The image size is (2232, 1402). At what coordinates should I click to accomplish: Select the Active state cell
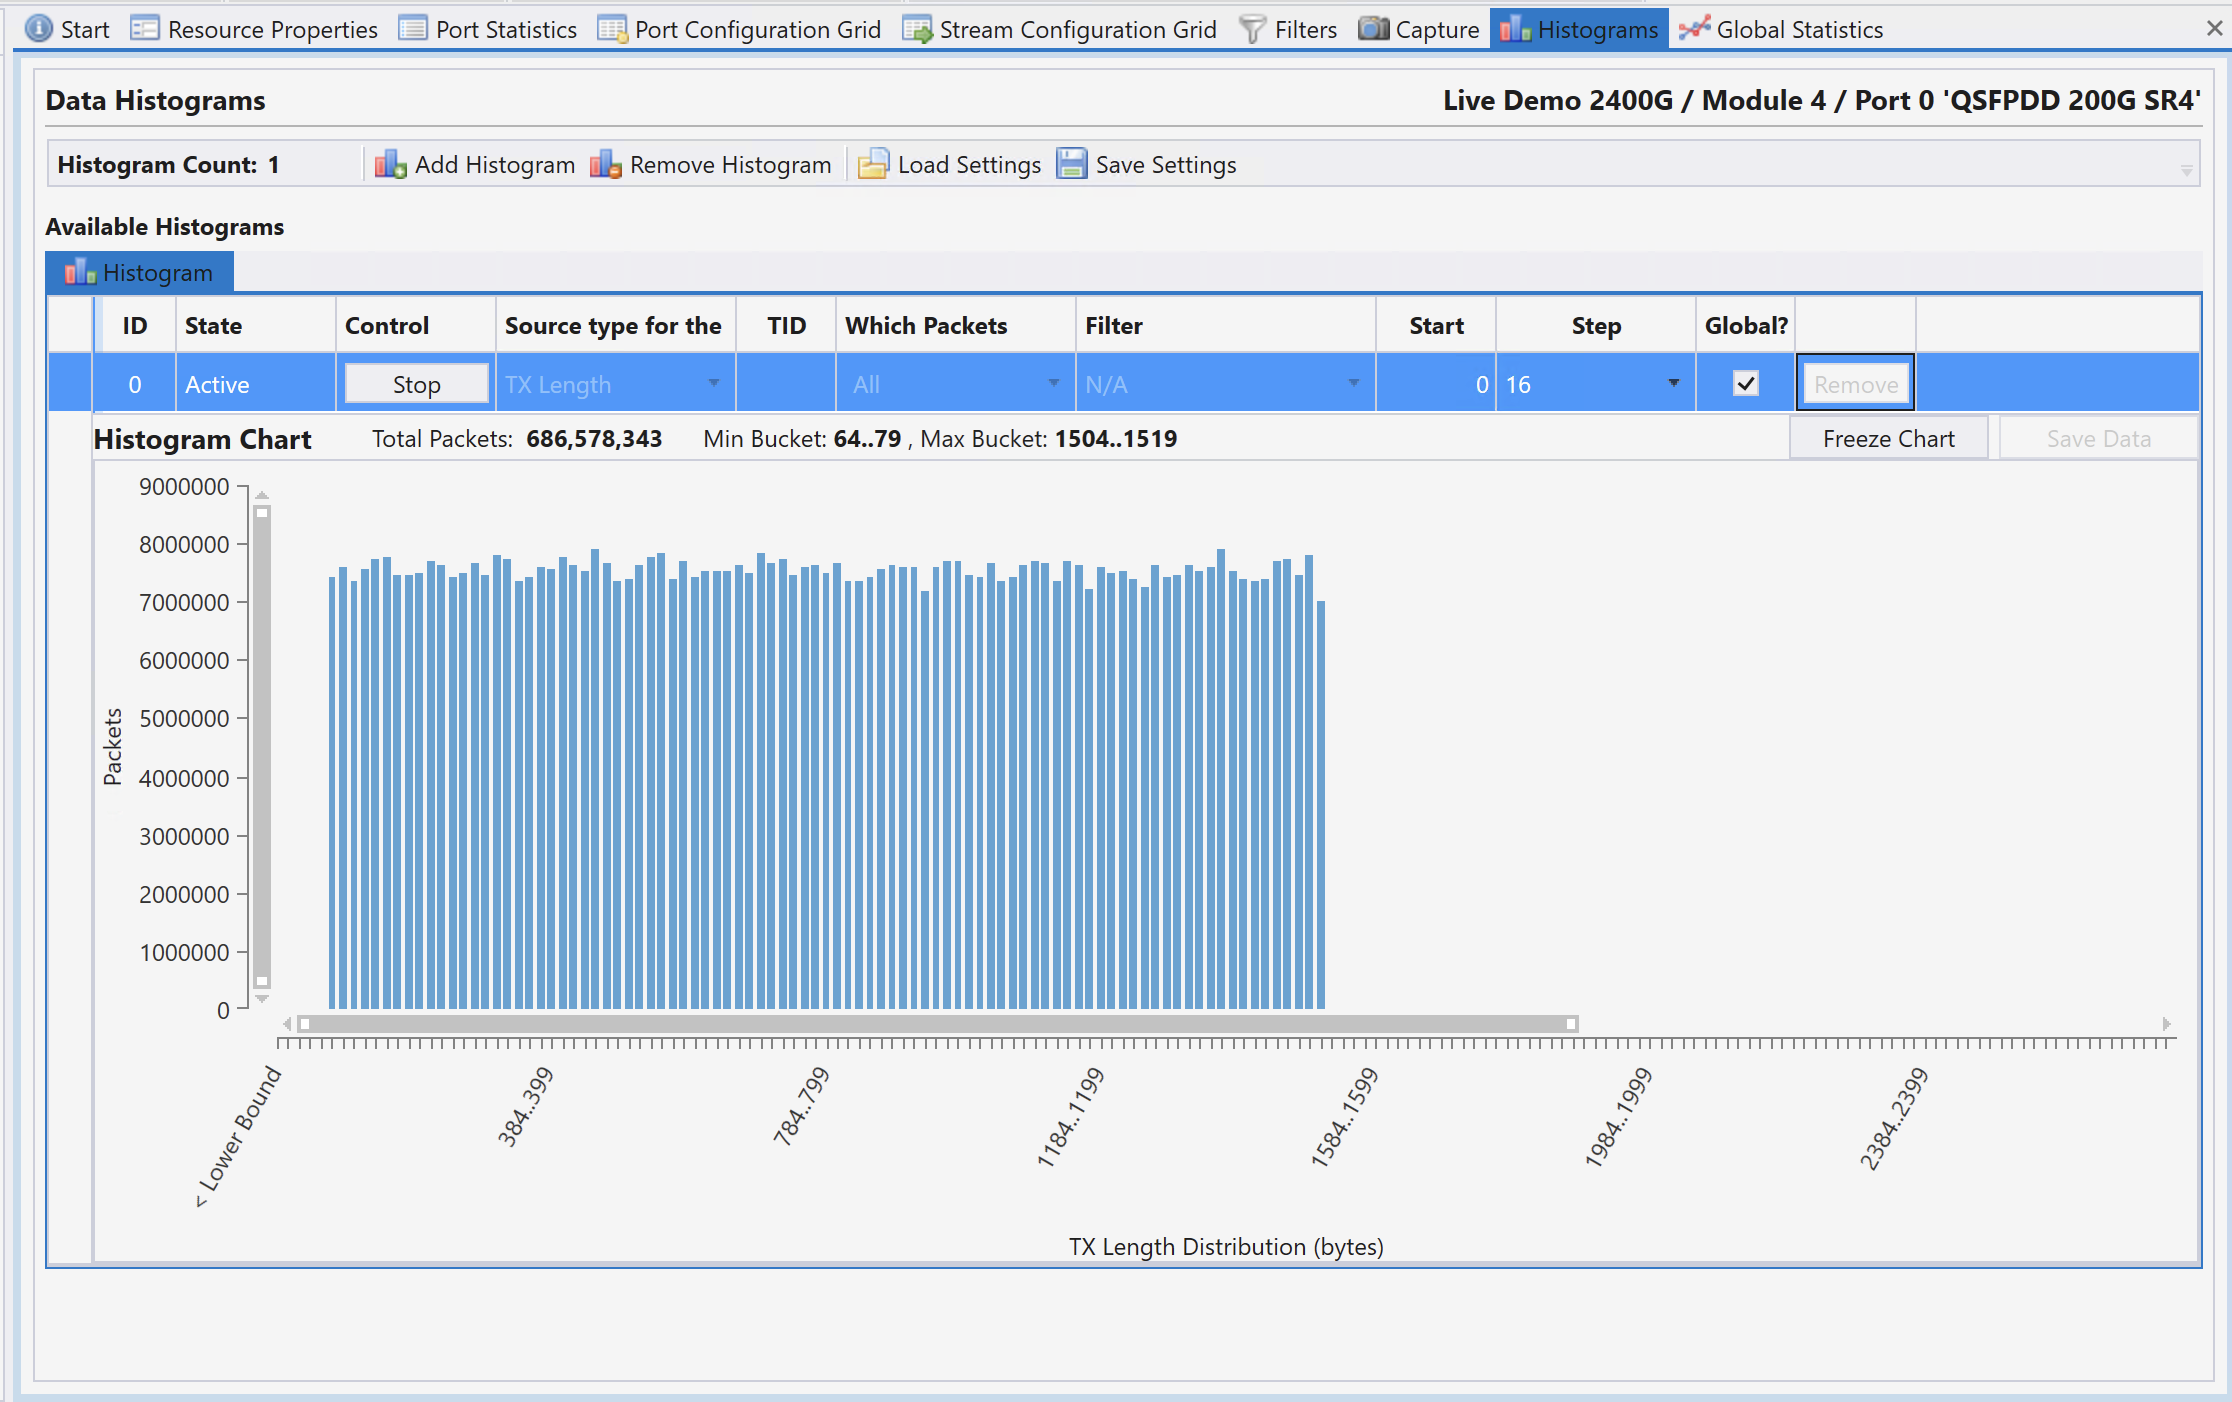[255, 384]
